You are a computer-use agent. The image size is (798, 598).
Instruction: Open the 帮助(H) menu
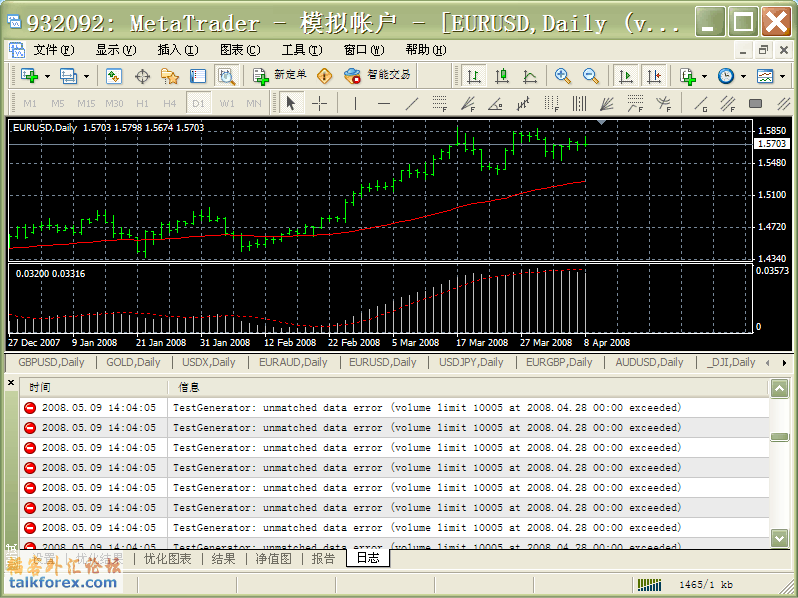[425, 50]
